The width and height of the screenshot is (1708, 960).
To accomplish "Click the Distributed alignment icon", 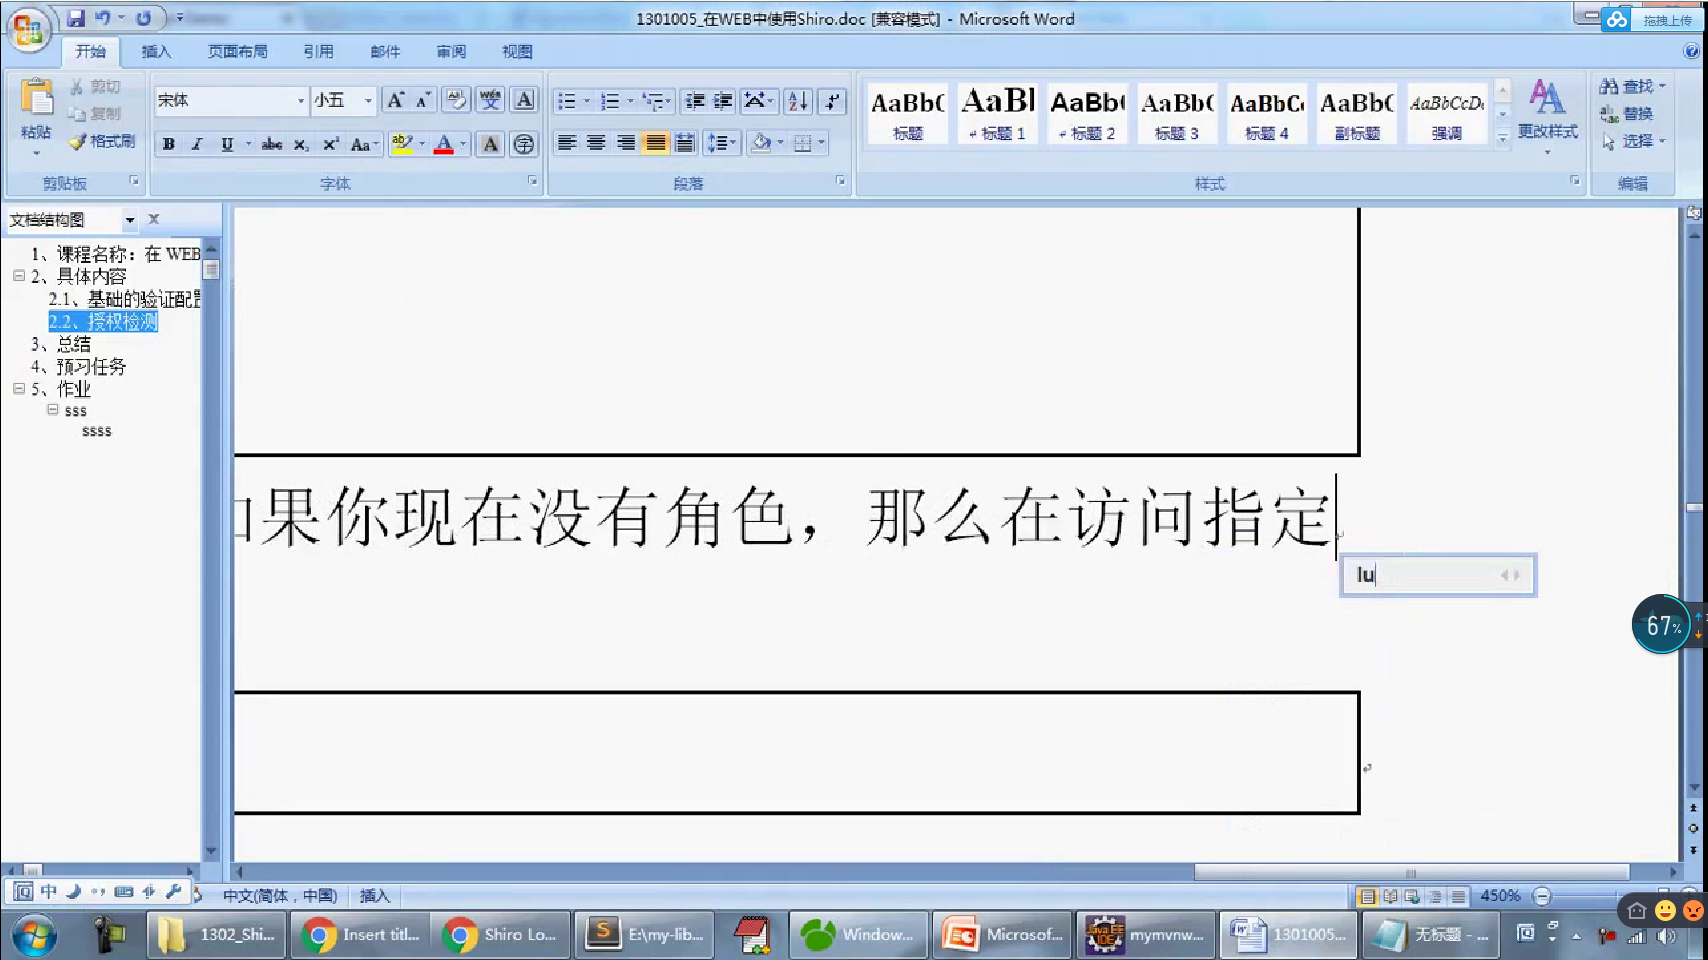I will click(x=685, y=143).
